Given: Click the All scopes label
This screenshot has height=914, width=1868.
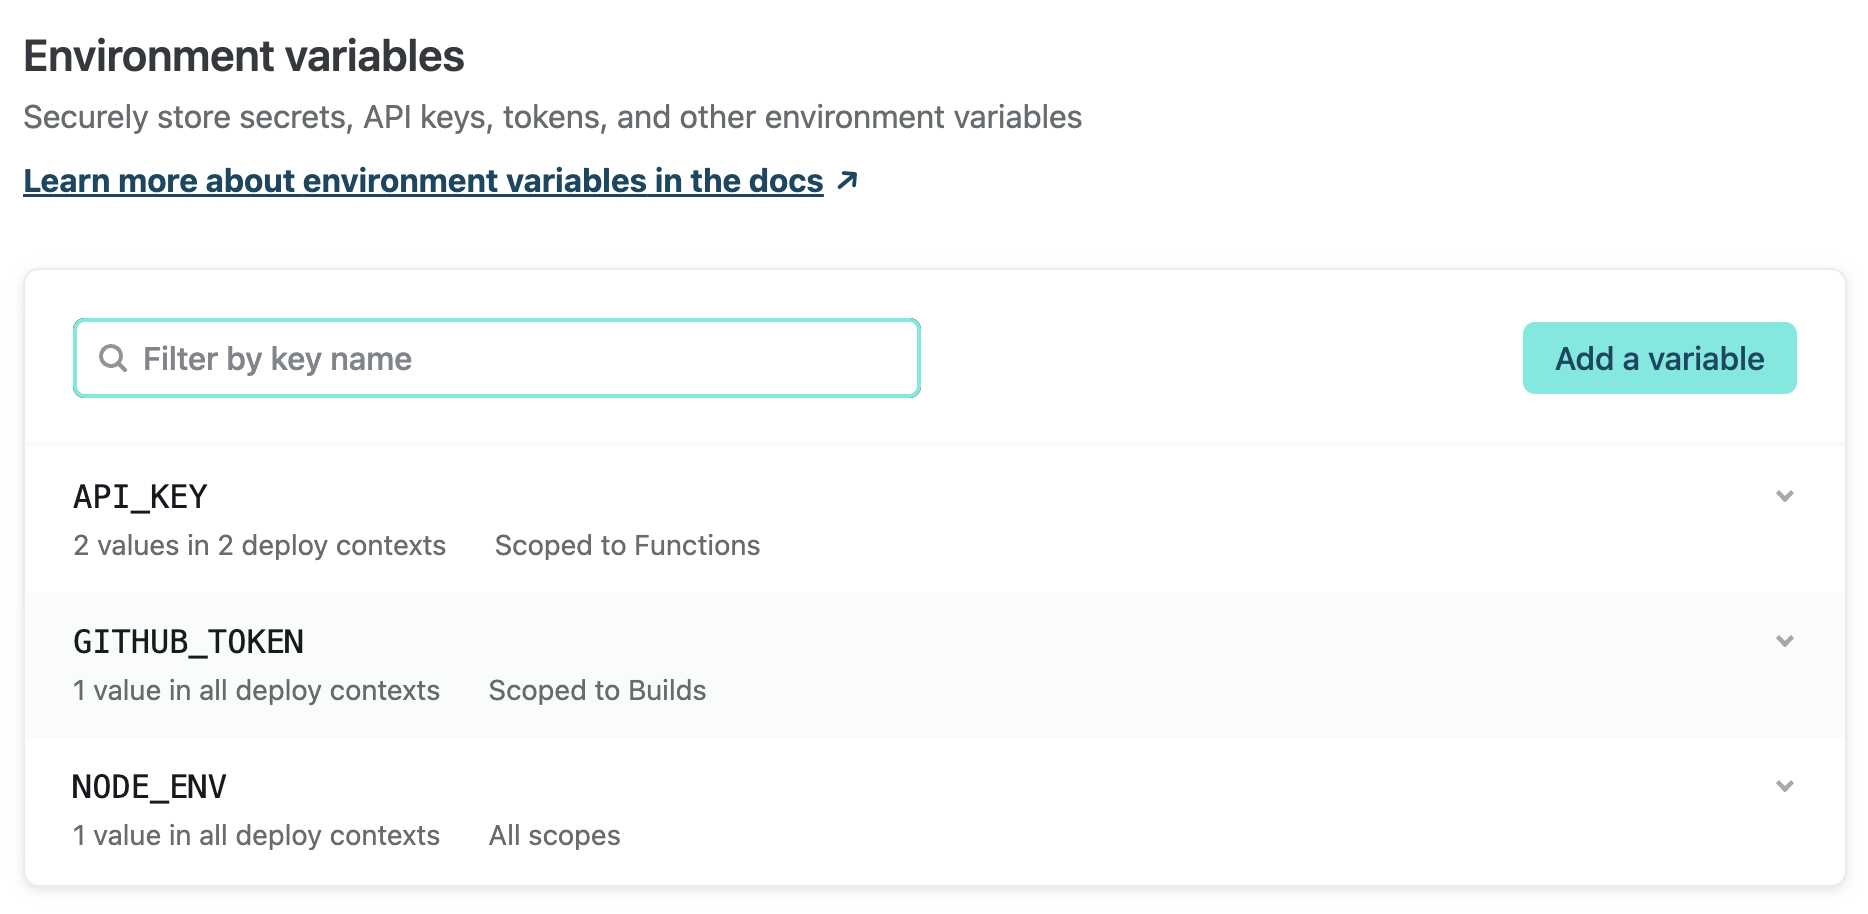Looking at the screenshot, I should tap(554, 836).
